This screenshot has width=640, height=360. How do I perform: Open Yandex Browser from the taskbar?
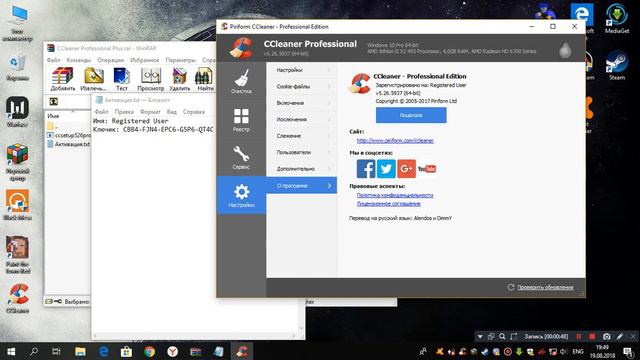point(172,351)
